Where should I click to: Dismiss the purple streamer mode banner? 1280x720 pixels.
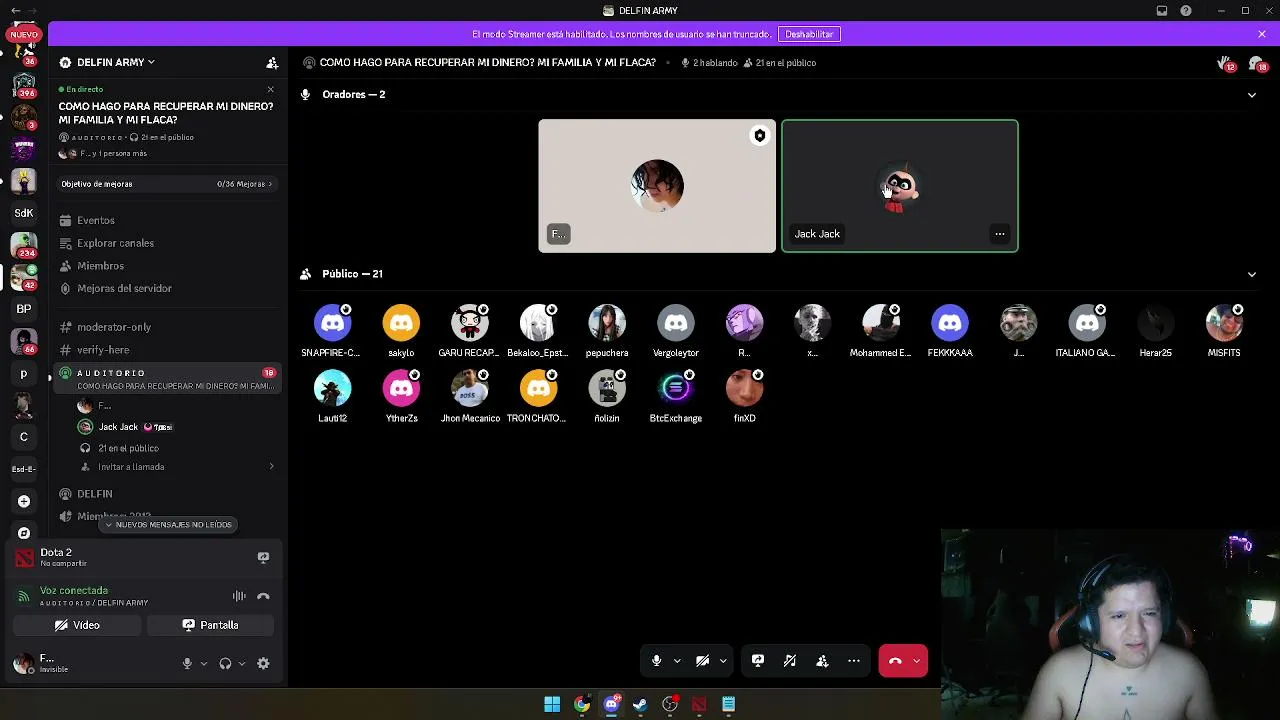1262,34
